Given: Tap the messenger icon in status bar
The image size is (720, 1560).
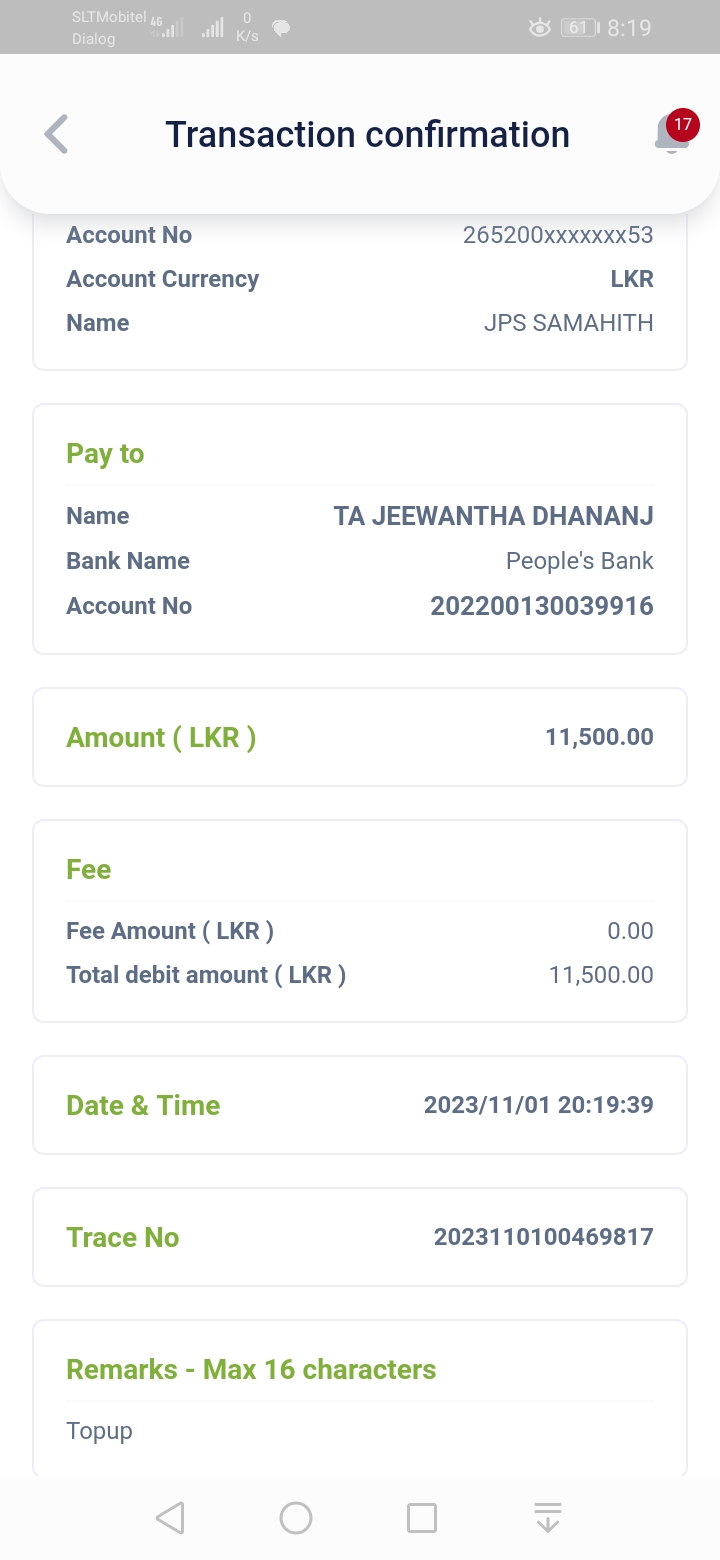Looking at the screenshot, I should click(281, 28).
